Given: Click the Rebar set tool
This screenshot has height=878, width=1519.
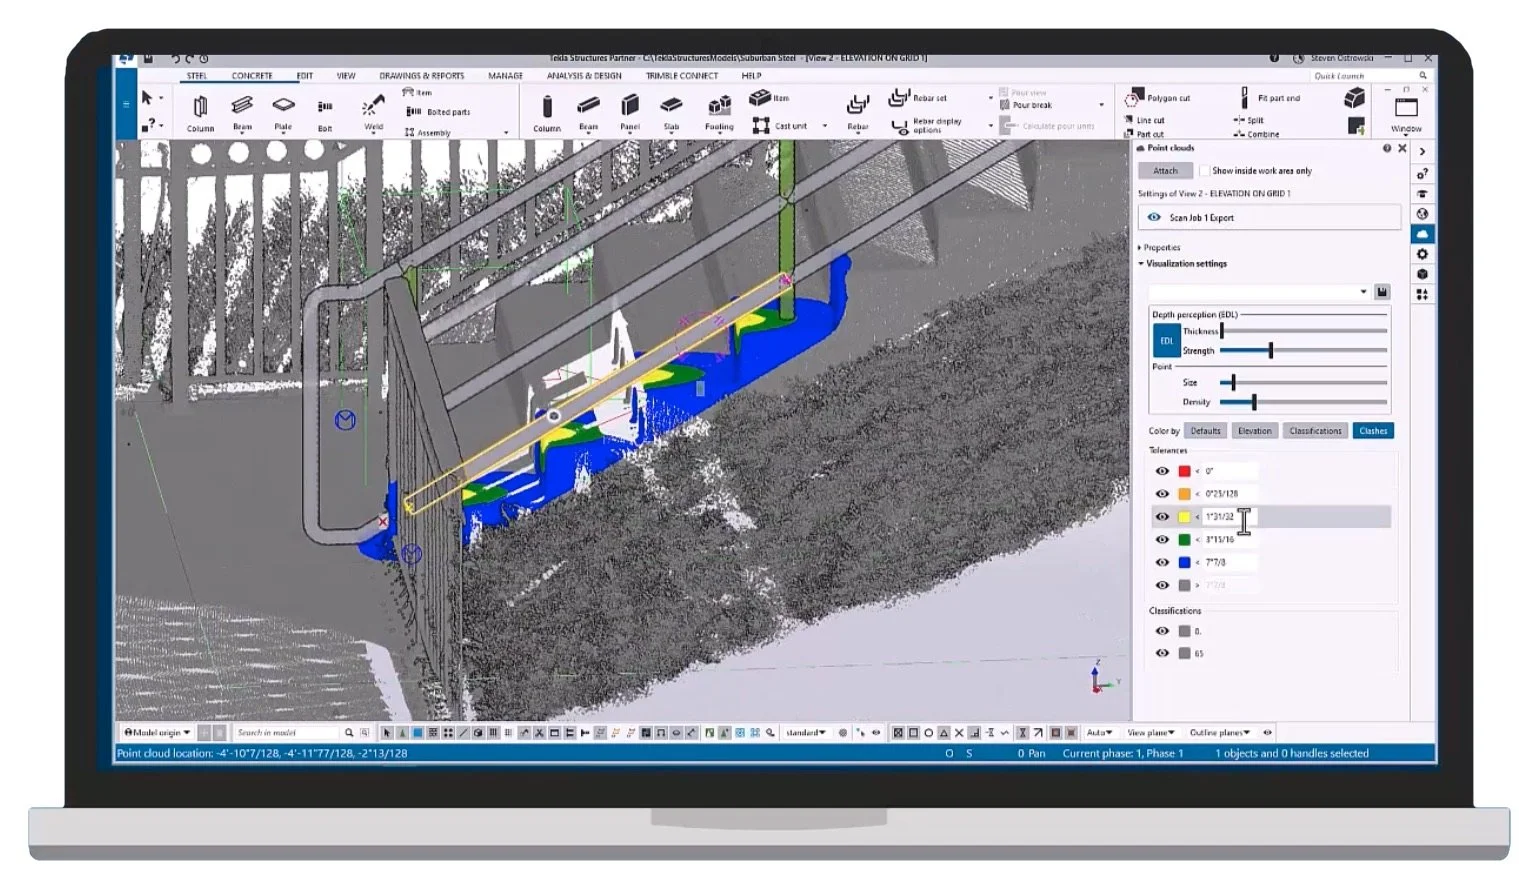Looking at the screenshot, I should point(918,98).
